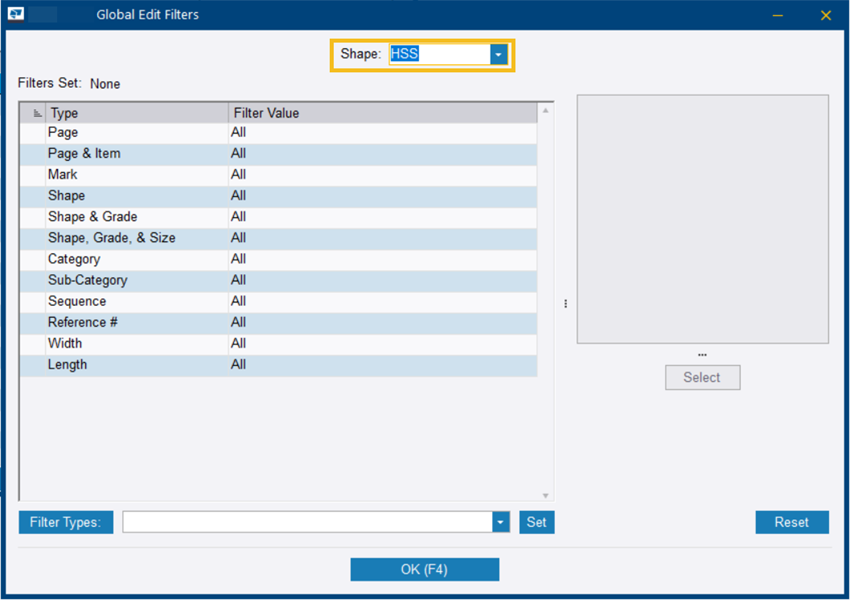This screenshot has width=850, height=600.
Task: Click the Select button under the preview area
Action: (x=702, y=377)
